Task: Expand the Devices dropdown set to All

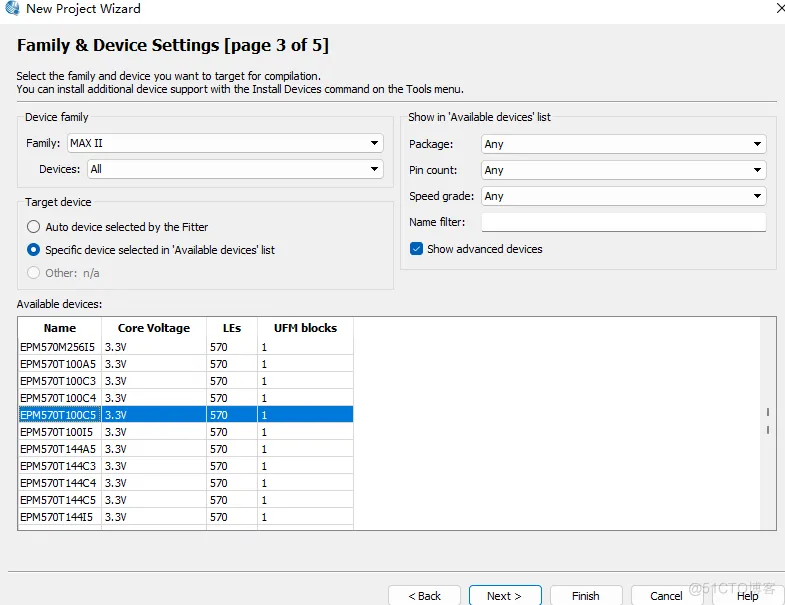Action: click(x=234, y=169)
